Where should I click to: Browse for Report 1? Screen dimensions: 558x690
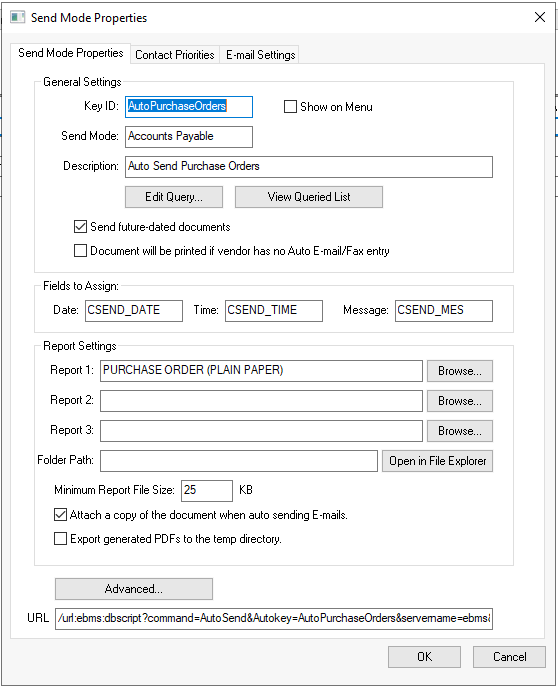(x=460, y=371)
